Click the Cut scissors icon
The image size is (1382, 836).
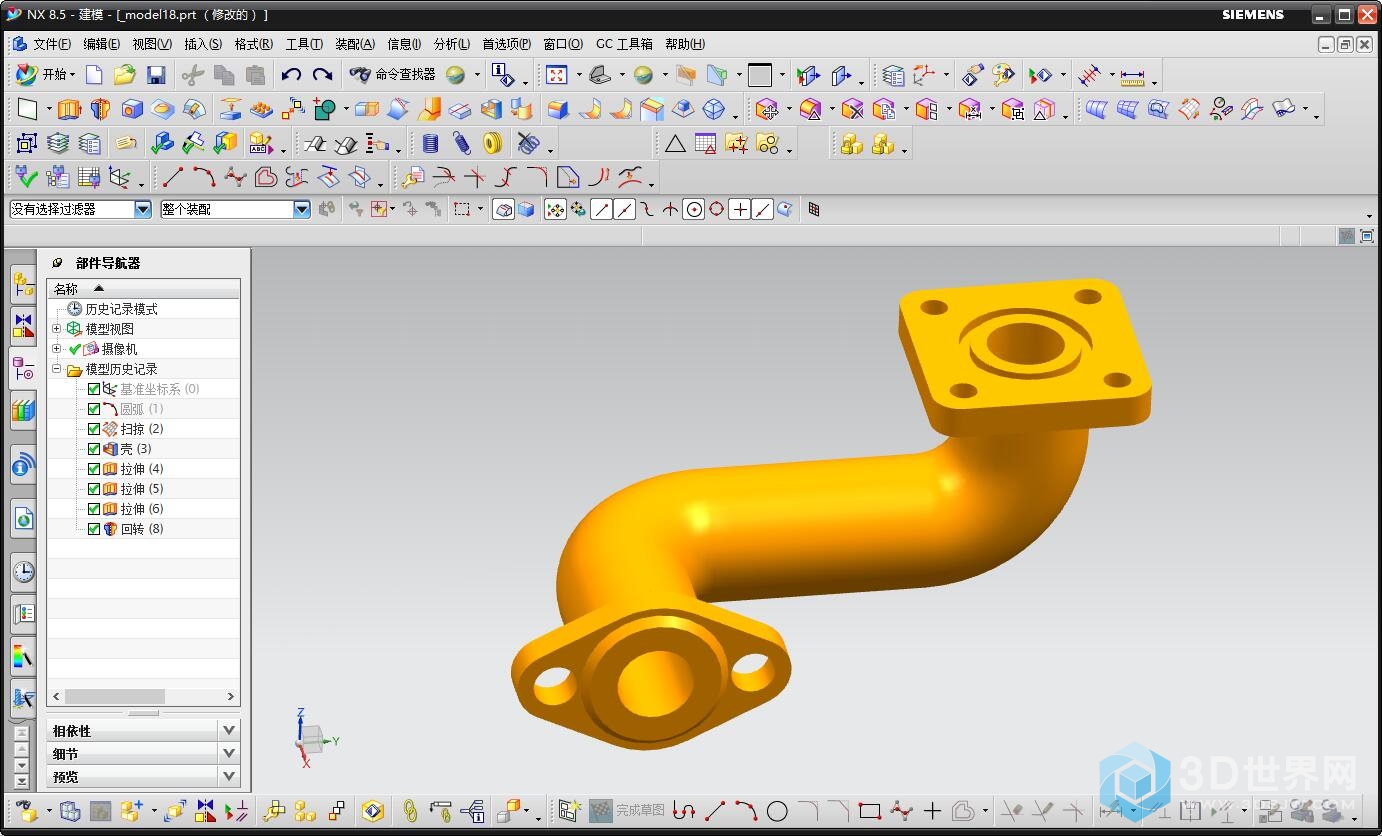coord(192,75)
